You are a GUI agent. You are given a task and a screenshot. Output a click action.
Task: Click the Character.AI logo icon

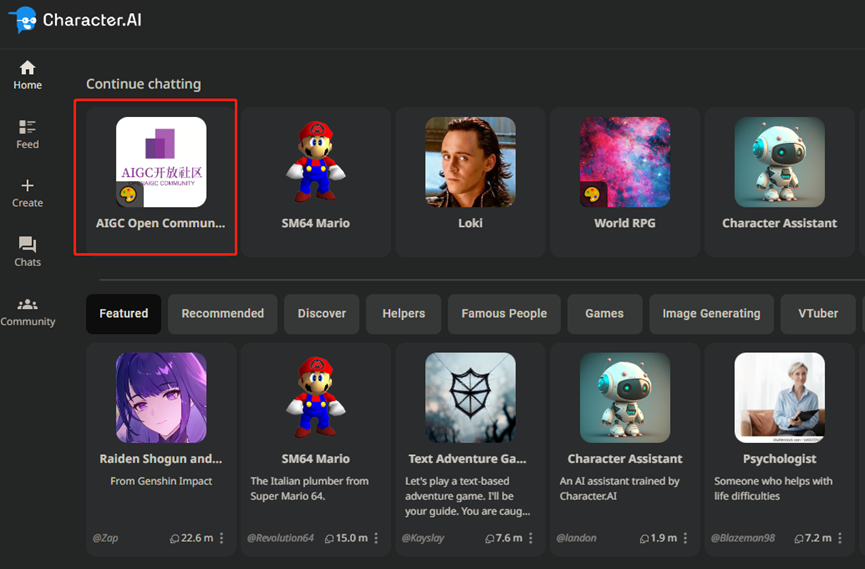[22, 19]
